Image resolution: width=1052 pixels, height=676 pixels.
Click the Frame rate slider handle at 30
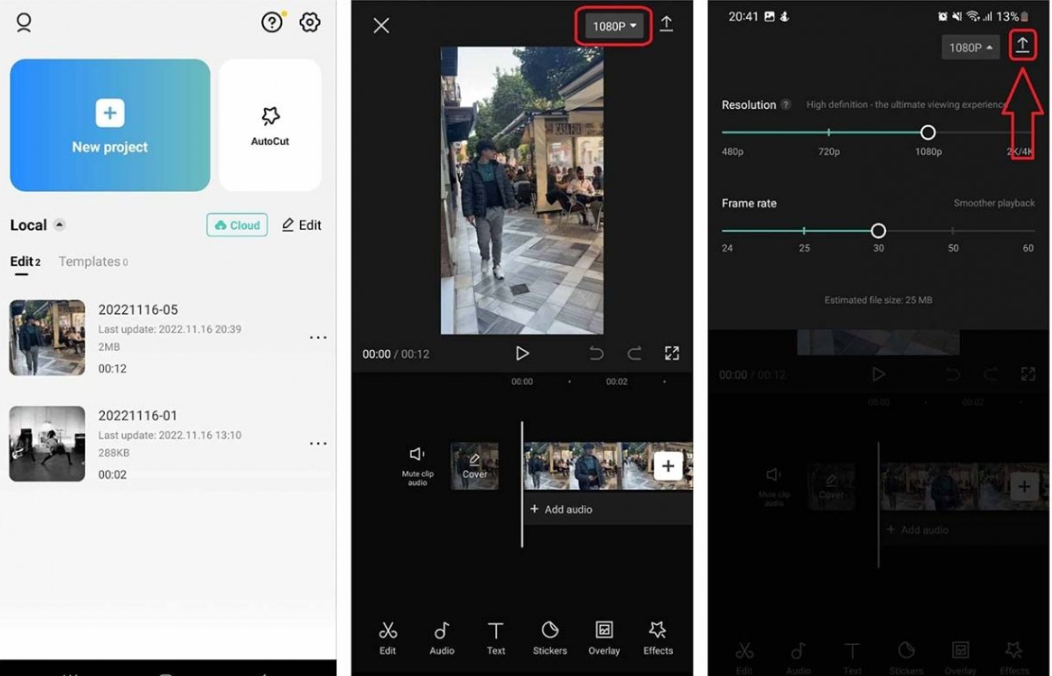point(878,231)
